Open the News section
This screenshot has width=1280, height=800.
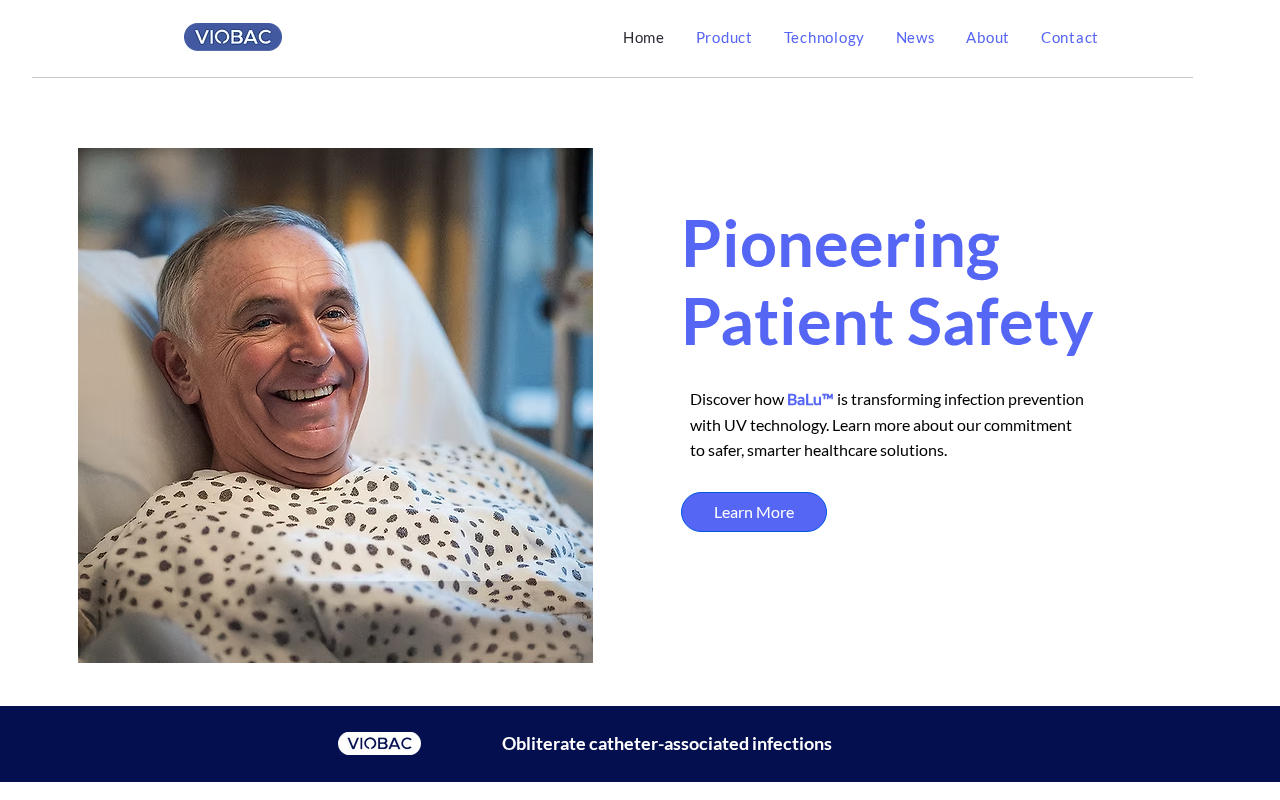point(915,38)
